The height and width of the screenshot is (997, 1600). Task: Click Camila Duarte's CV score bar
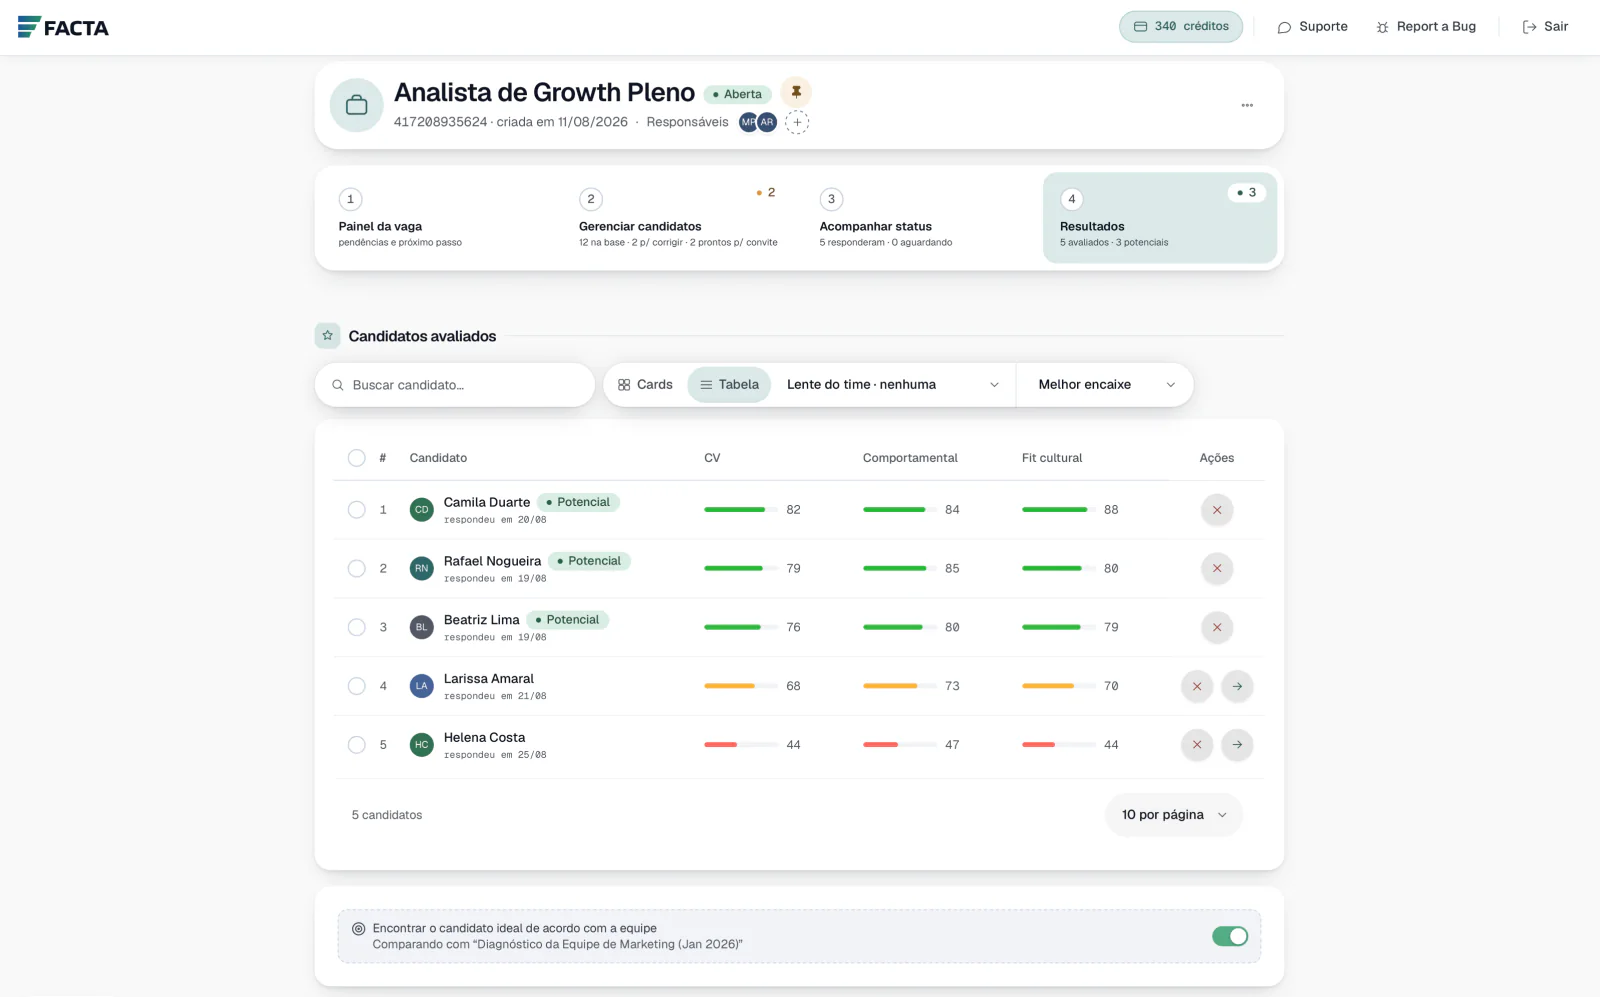point(741,510)
